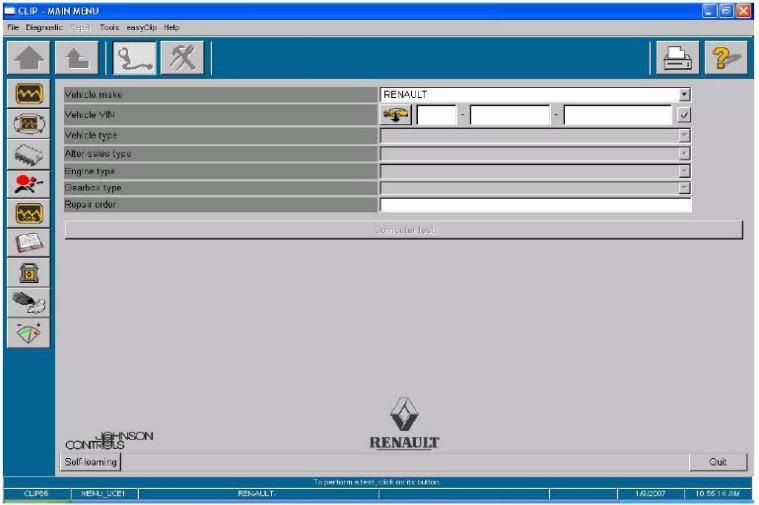Screen dimensions: 759x505
Task: Click the car VIN read icon
Action: coord(395,115)
